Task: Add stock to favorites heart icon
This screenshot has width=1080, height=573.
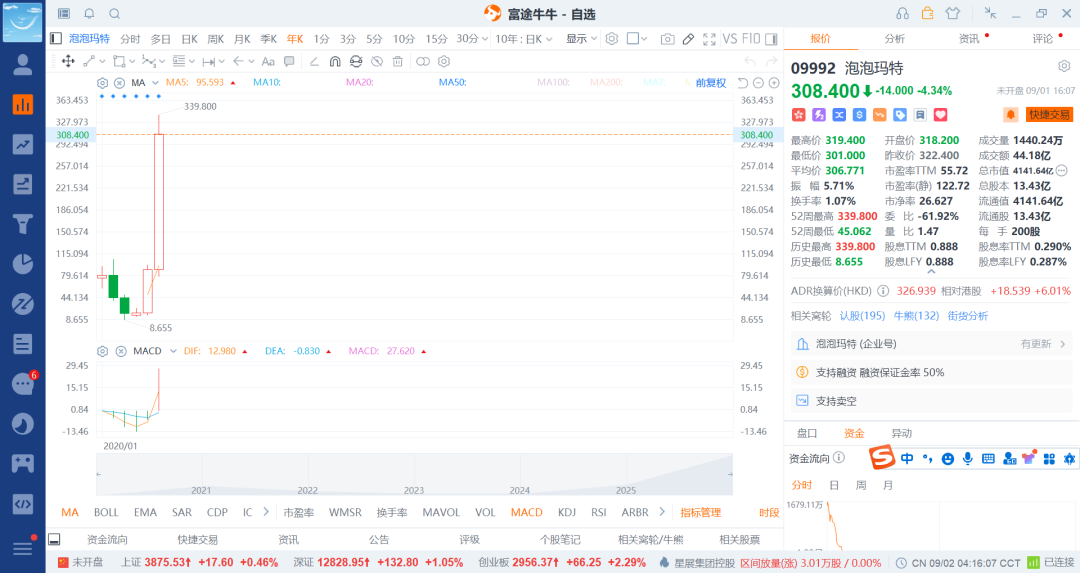Action: tap(940, 115)
